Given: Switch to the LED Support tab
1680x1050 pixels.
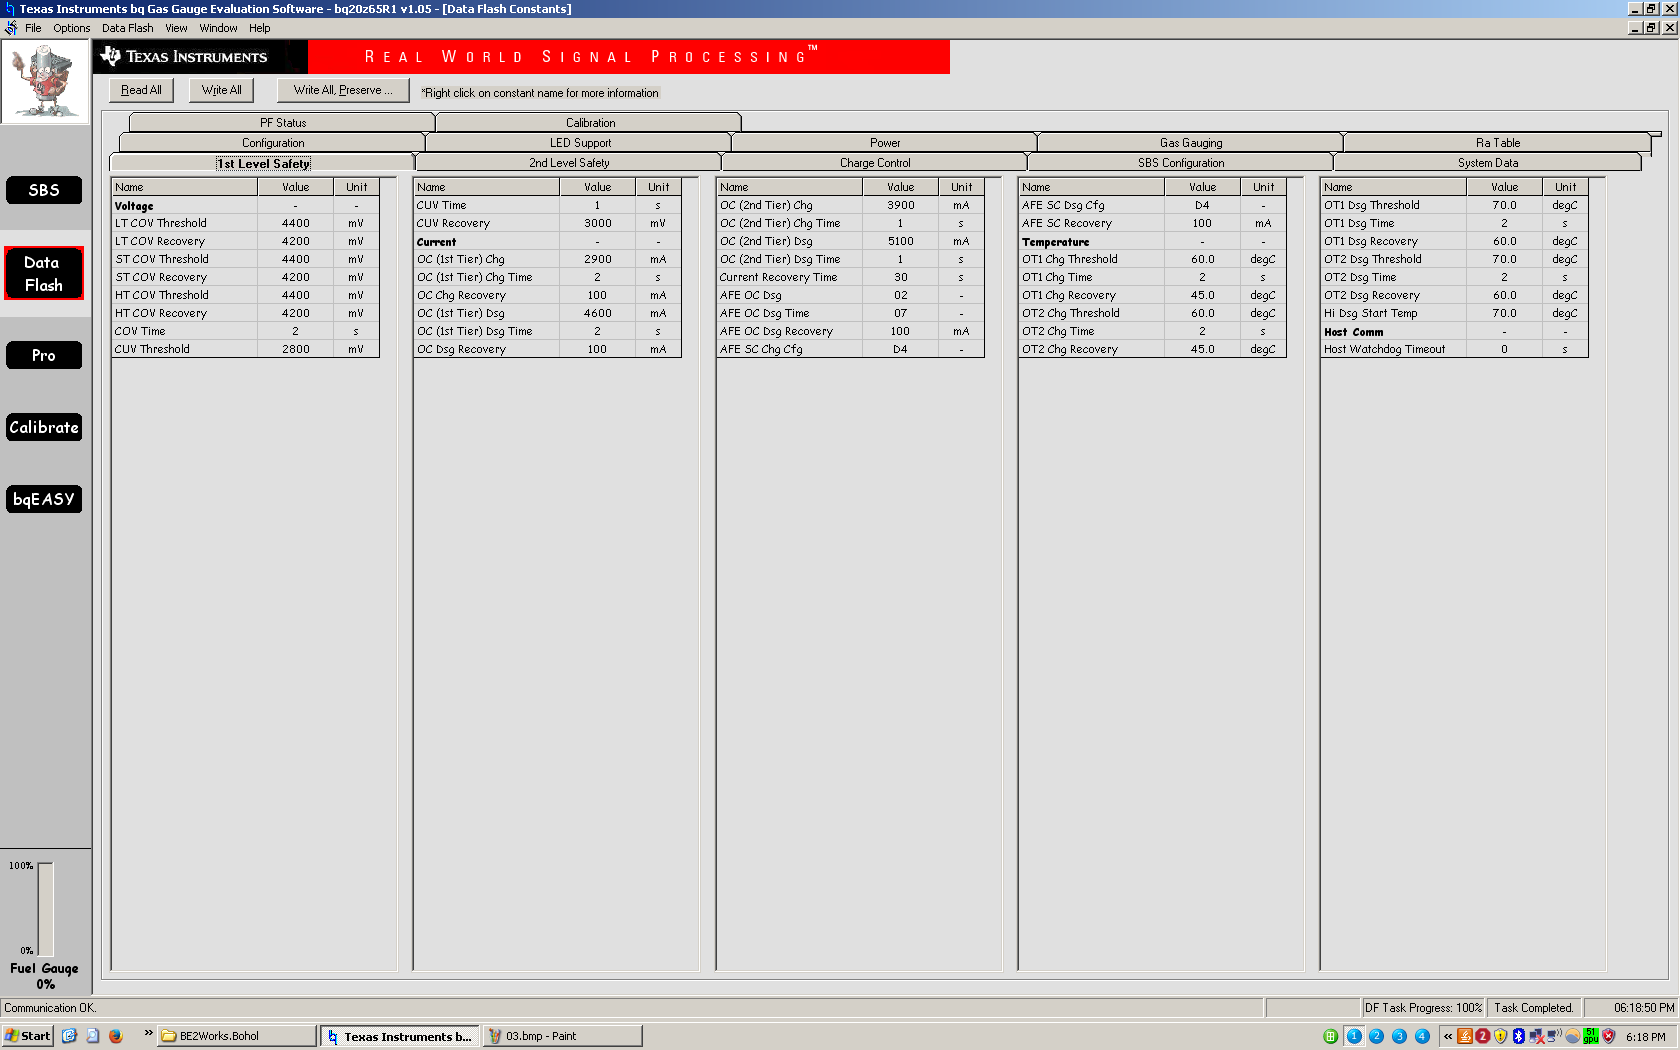Looking at the screenshot, I should click(x=580, y=142).
